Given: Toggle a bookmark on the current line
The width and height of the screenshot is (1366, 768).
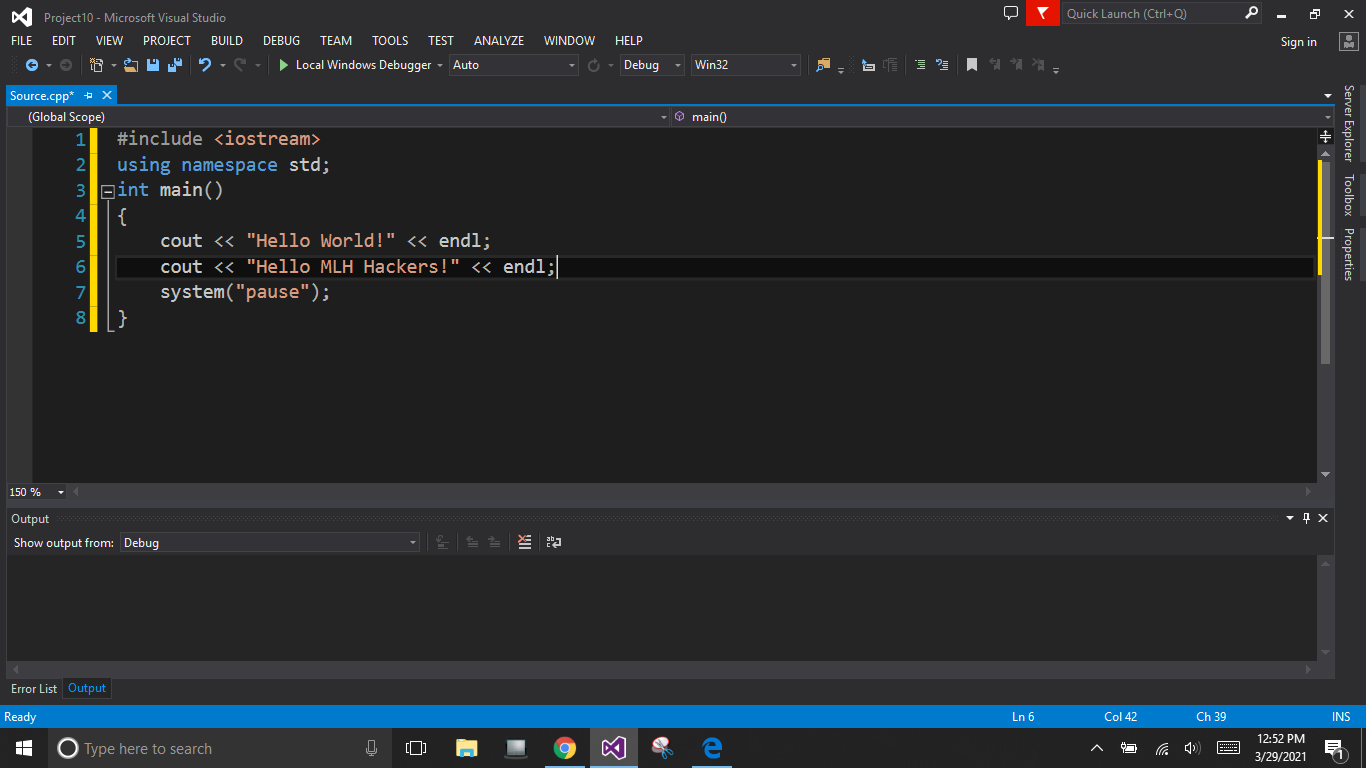Looking at the screenshot, I should point(971,65).
